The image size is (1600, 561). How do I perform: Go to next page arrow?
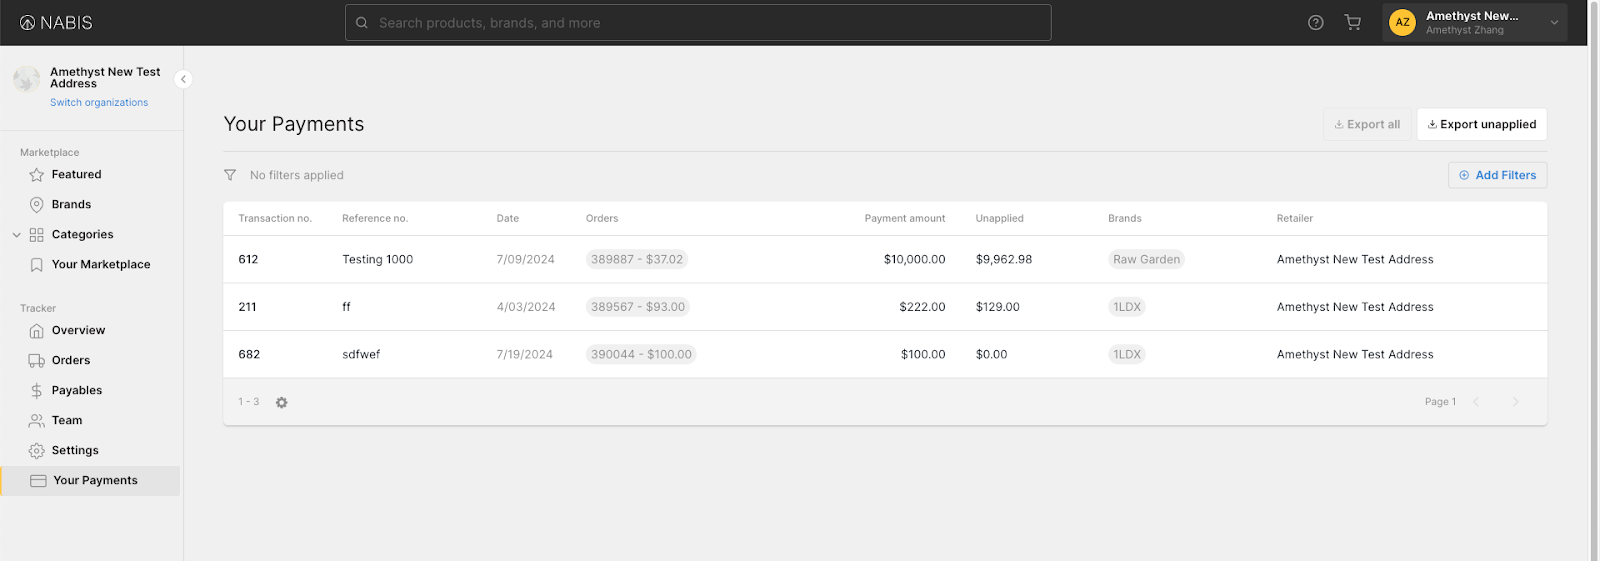pyautogui.click(x=1515, y=402)
